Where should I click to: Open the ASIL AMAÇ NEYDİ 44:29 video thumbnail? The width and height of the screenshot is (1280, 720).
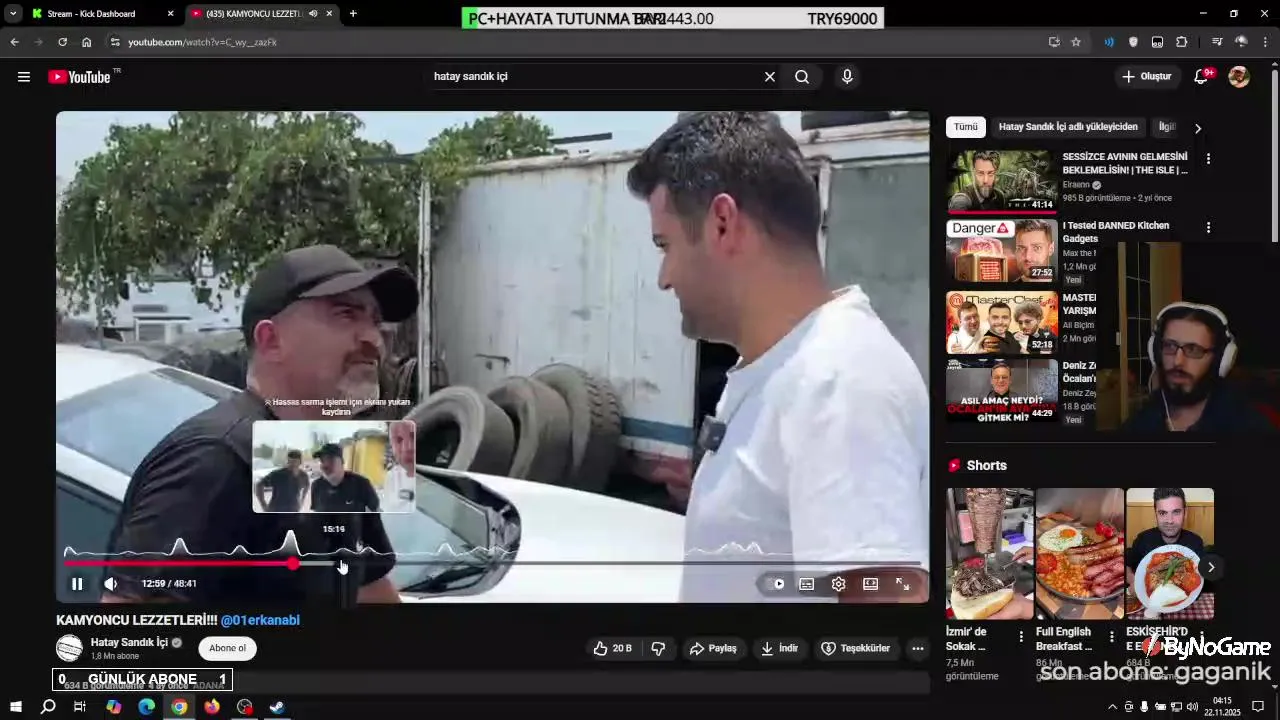pyautogui.click(x=1002, y=390)
